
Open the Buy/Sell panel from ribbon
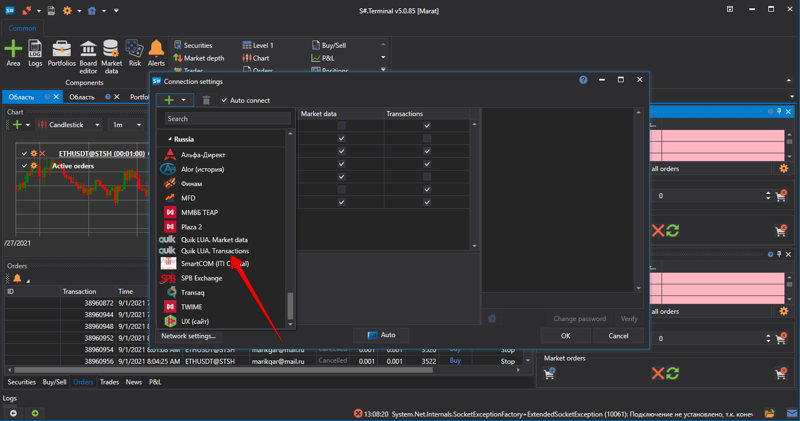(329, 45)
